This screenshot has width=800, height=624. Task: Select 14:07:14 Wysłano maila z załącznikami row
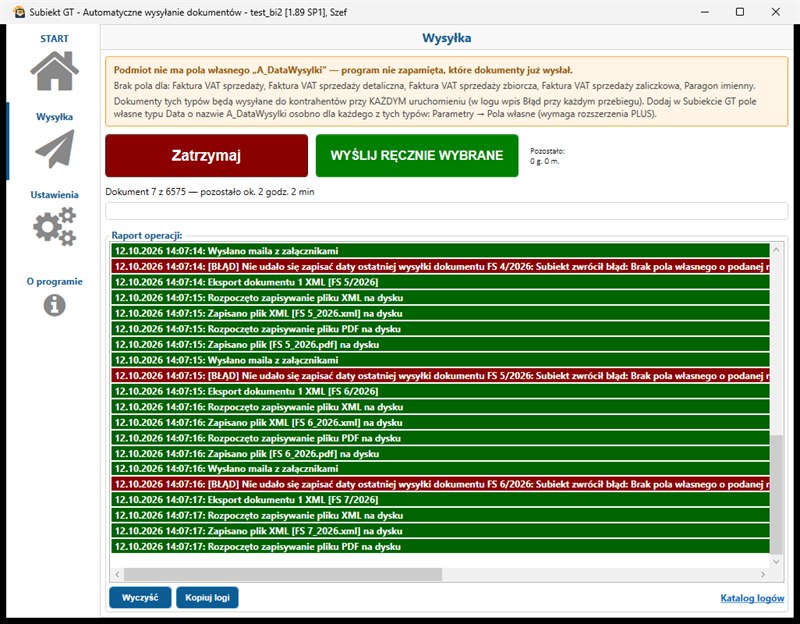(440, 251)
